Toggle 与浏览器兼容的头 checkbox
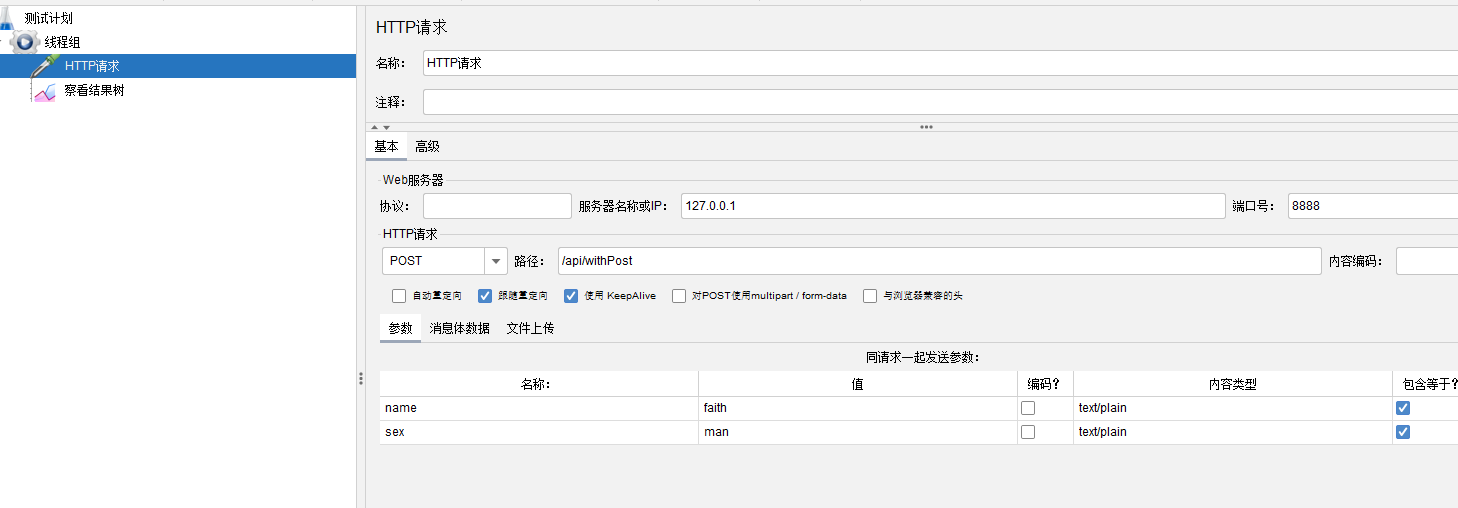 pos(870,296)
